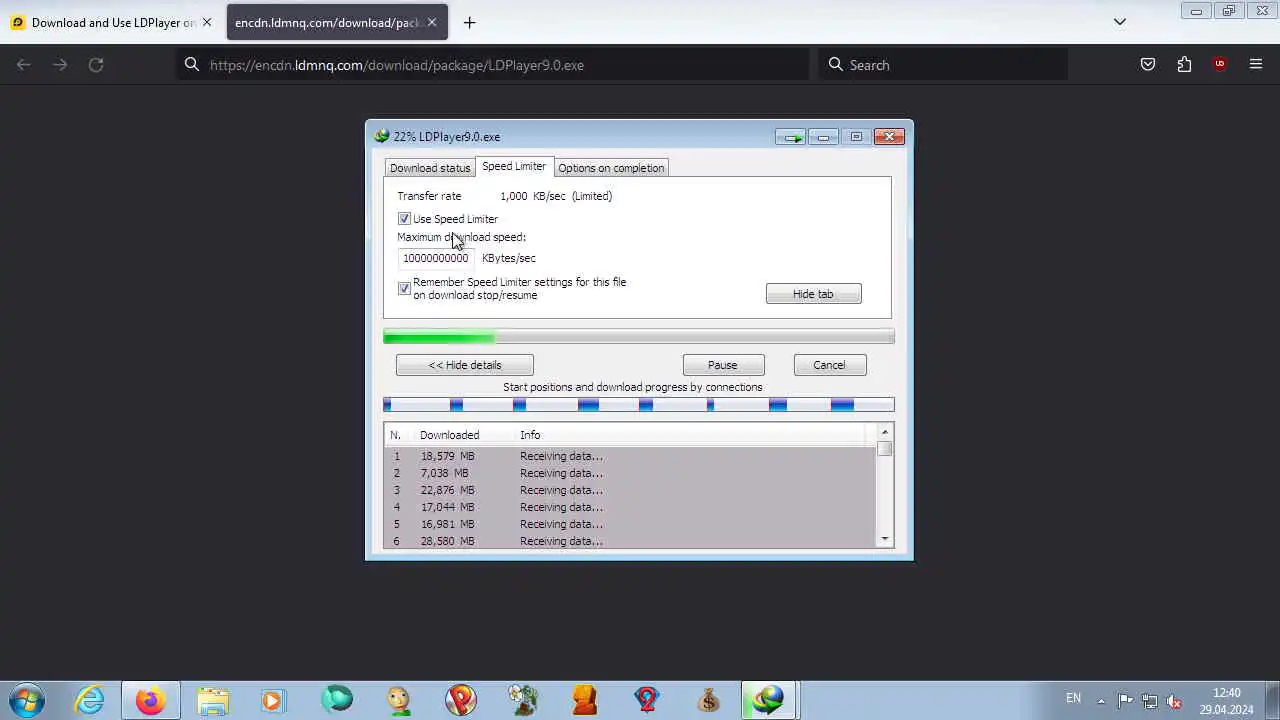Click the Hide tab button
The width and height of the screenshot is (1280, 720).
(813, 294)
